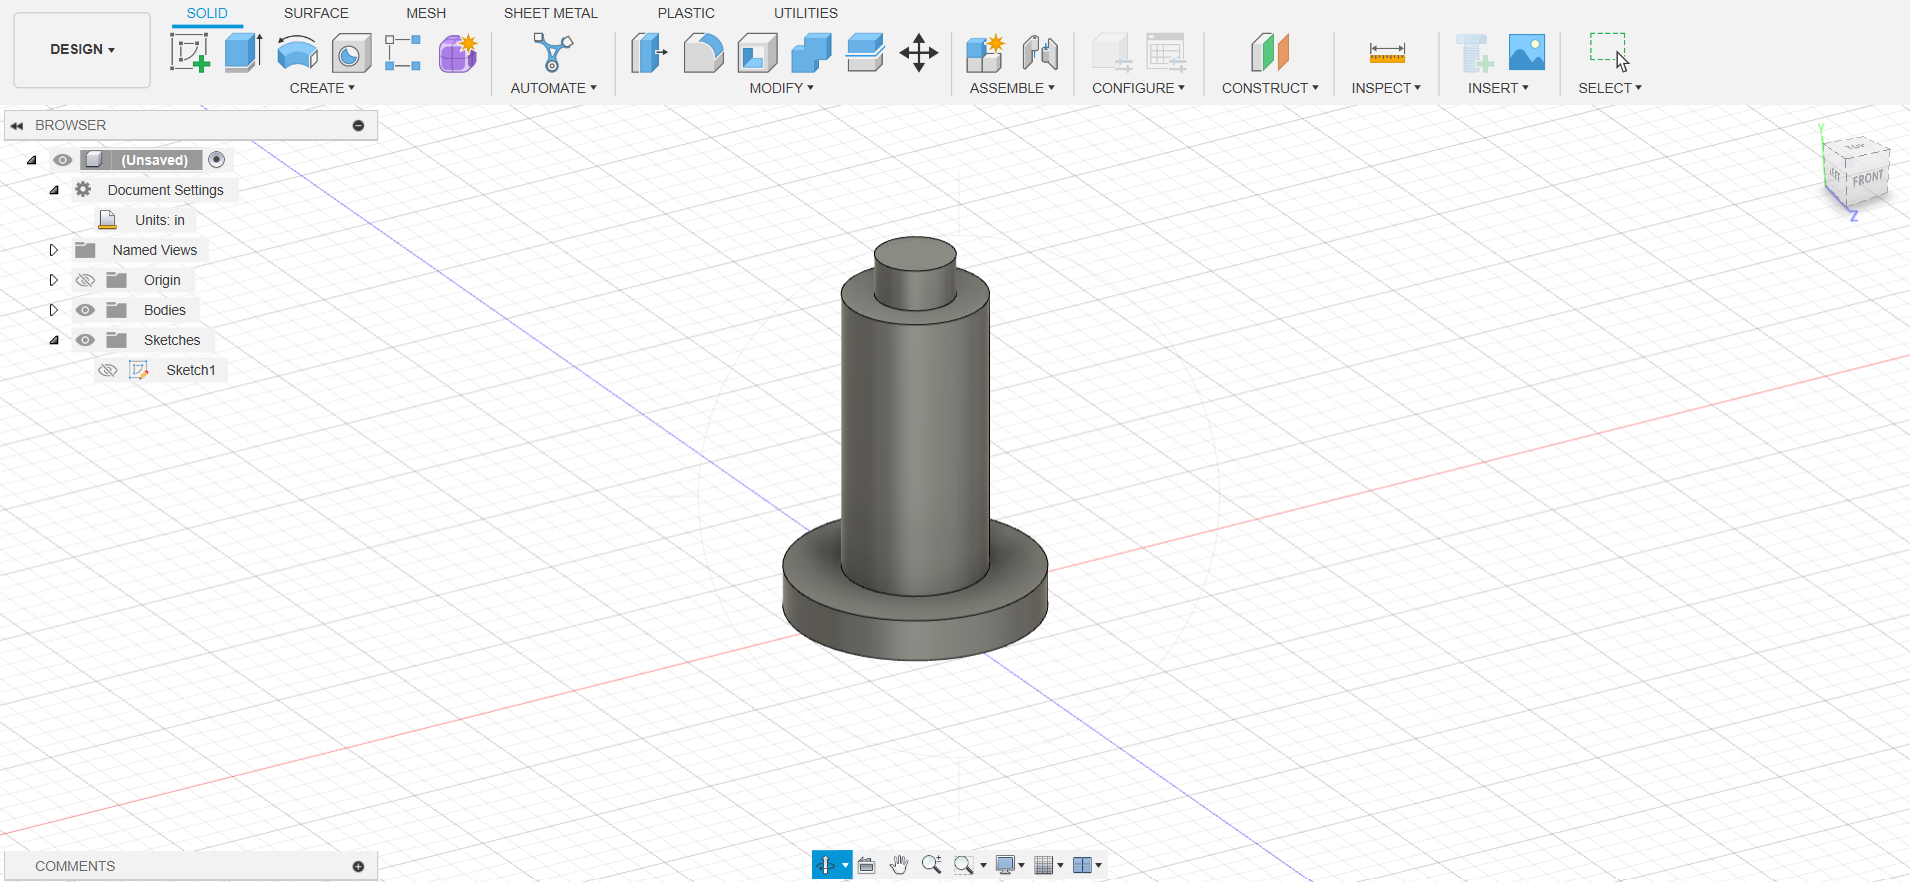Click the Insert Canvas image icon
This screenshot has width=1910, height=882.
[x=1527, y=52]
